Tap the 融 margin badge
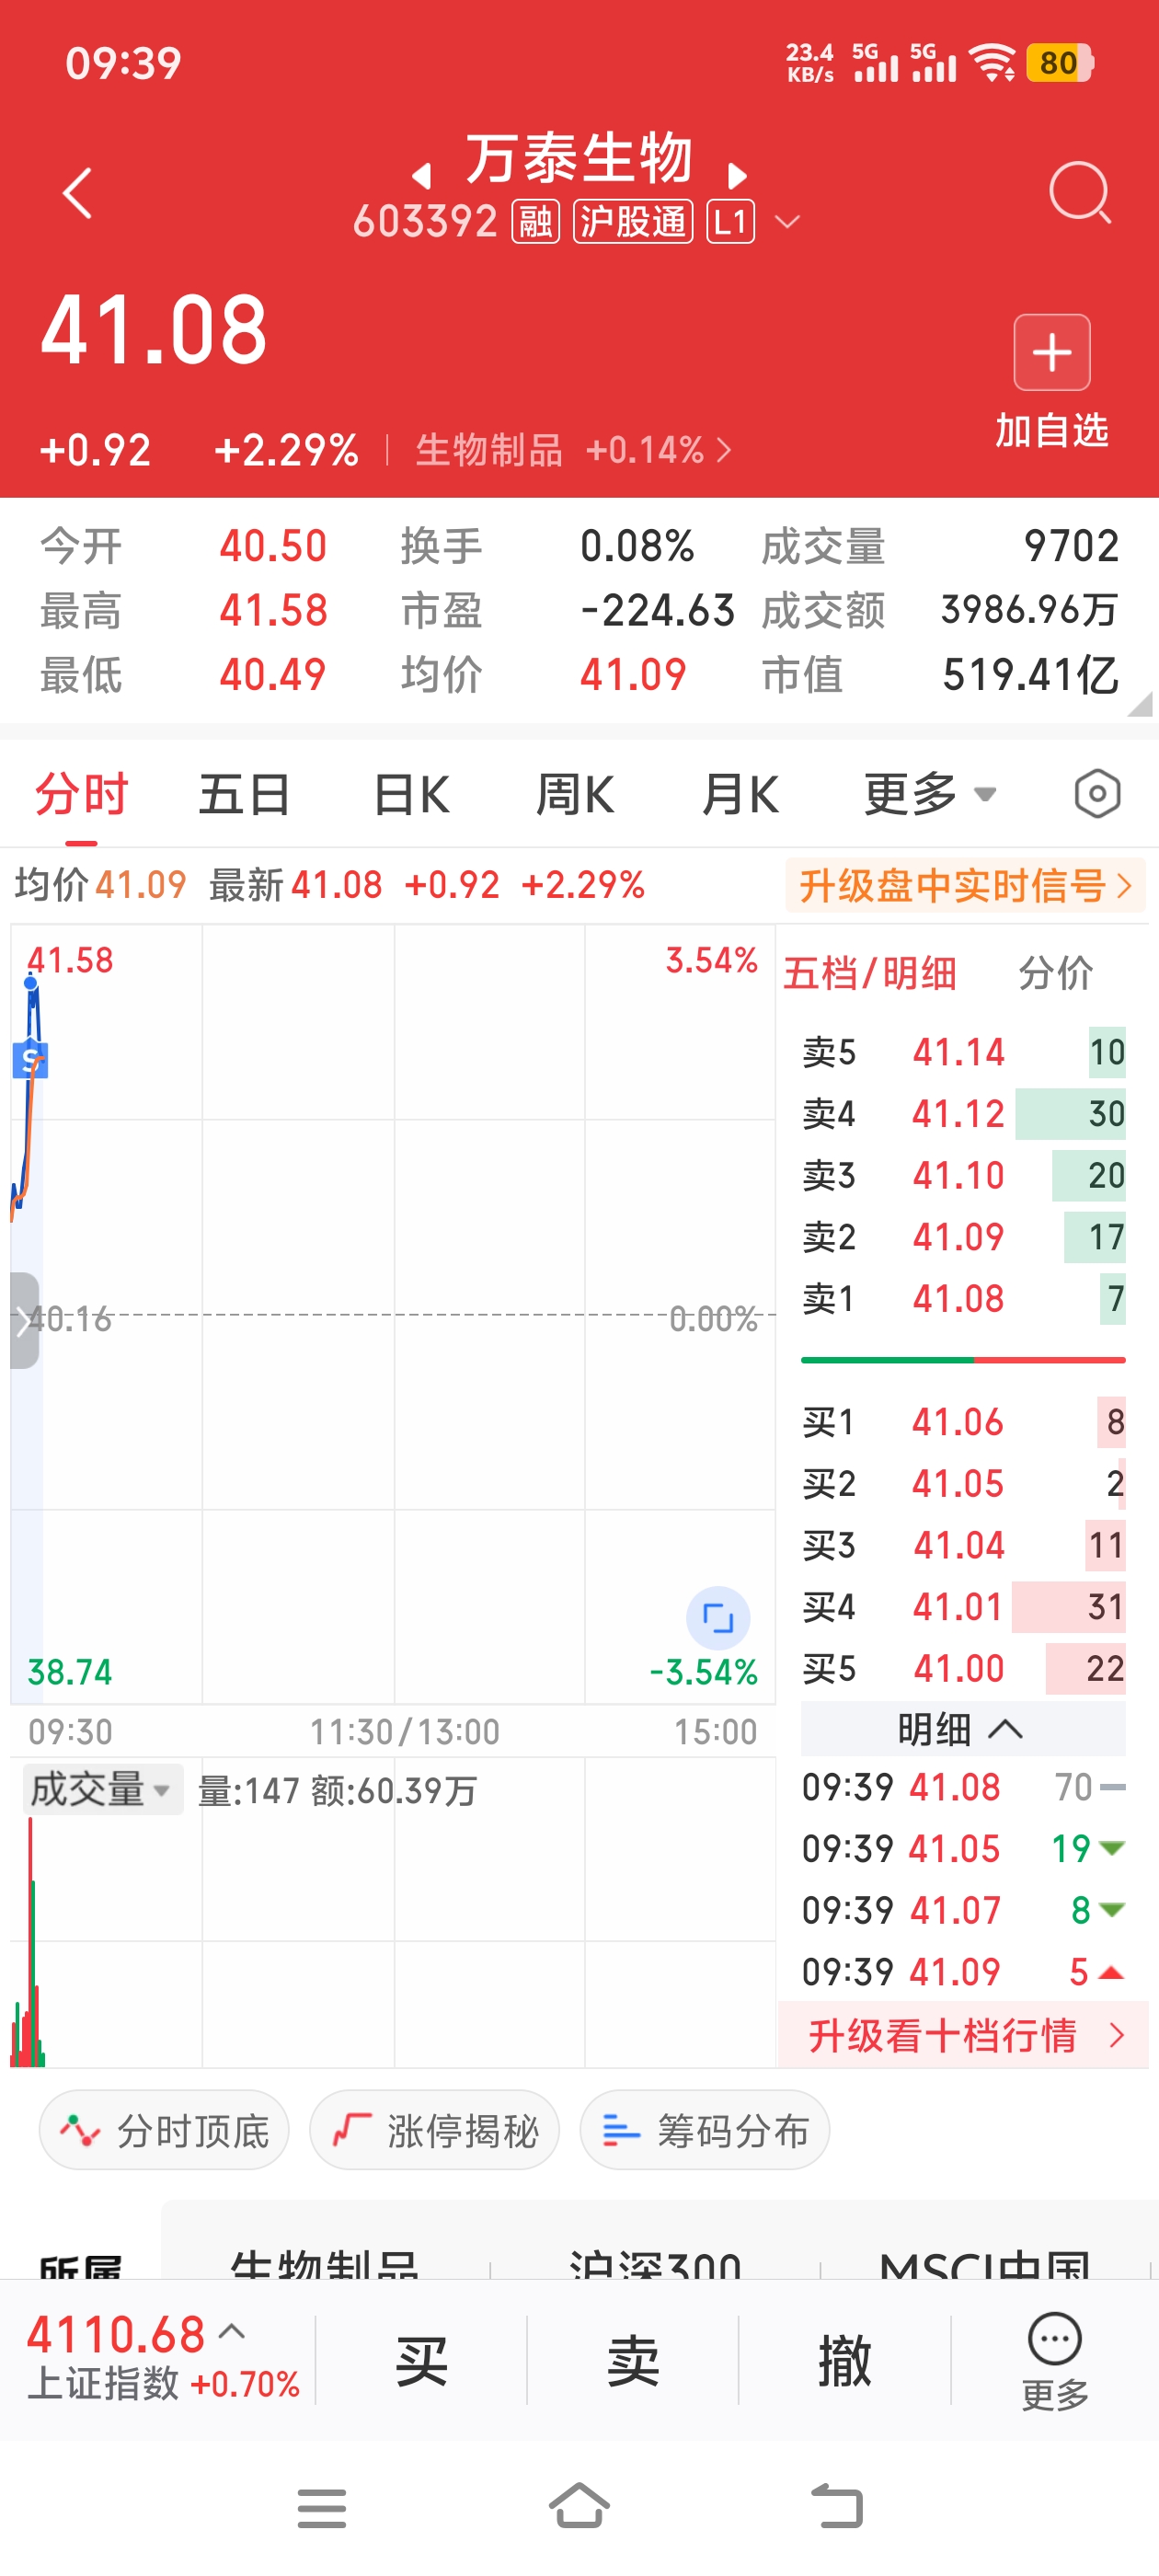The width and height of the screenshot is (1159, 2576). (536, 222)
